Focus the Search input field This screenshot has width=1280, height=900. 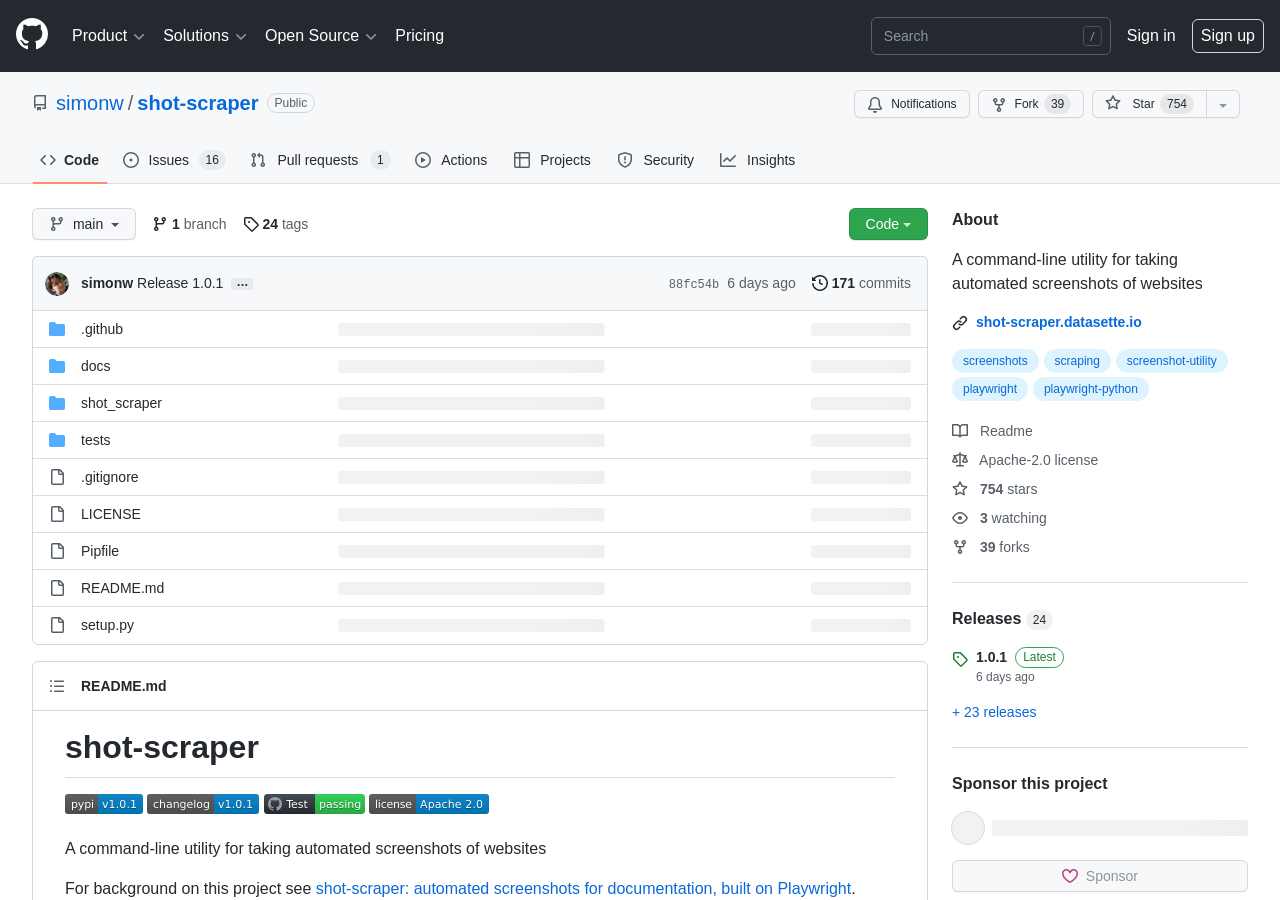[980, 36]
